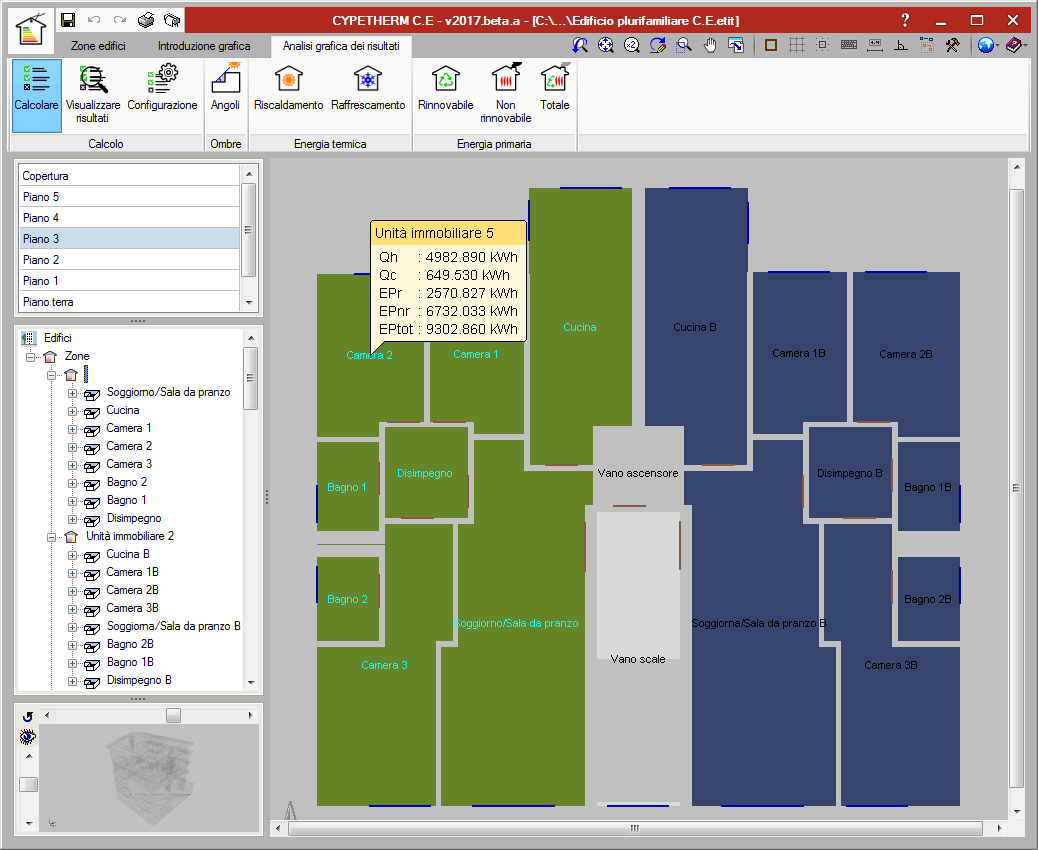Click the keyboard coordinates entry icon

(x=849, y=45)
